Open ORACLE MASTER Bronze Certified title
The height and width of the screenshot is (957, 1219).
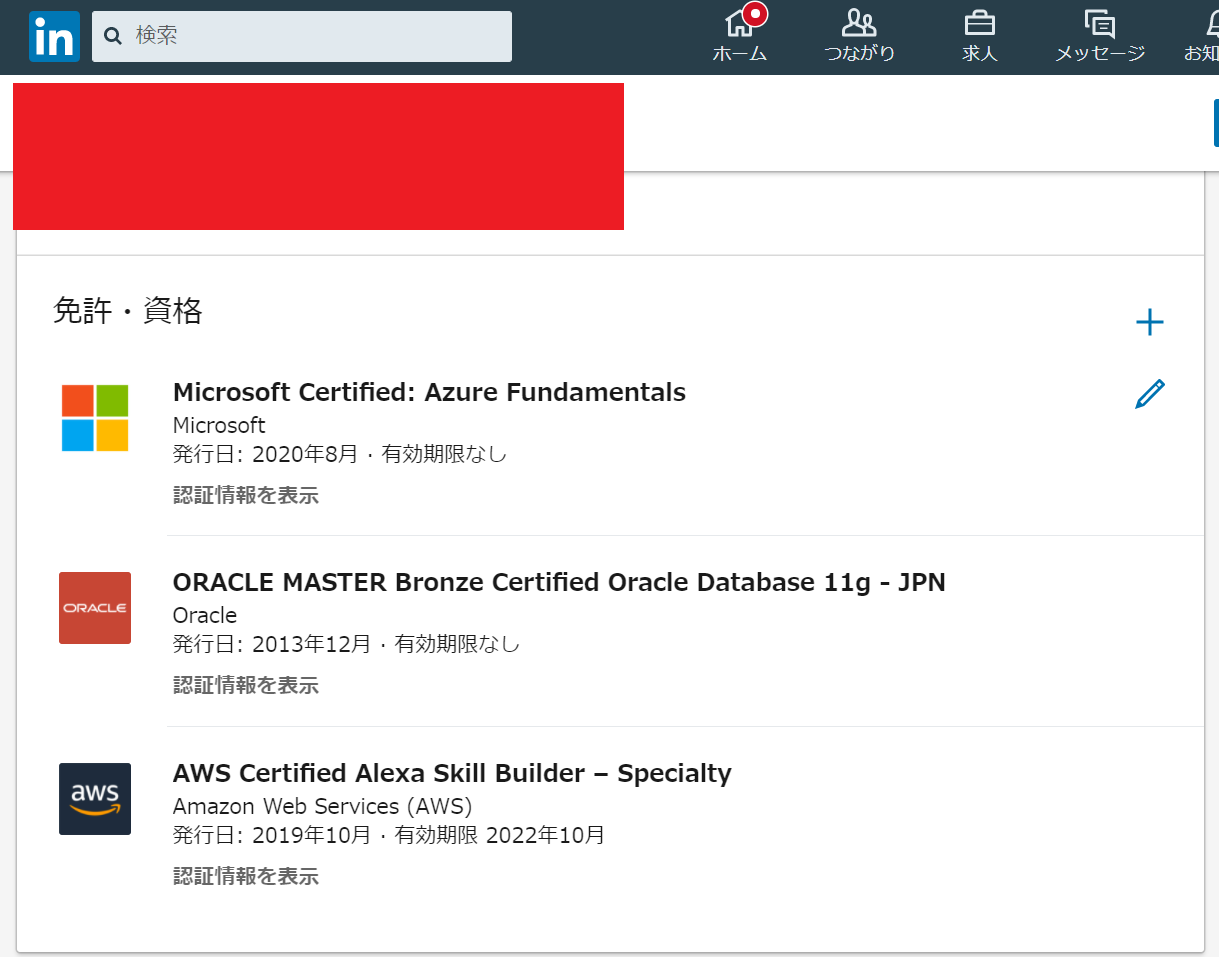coord(559,582)
